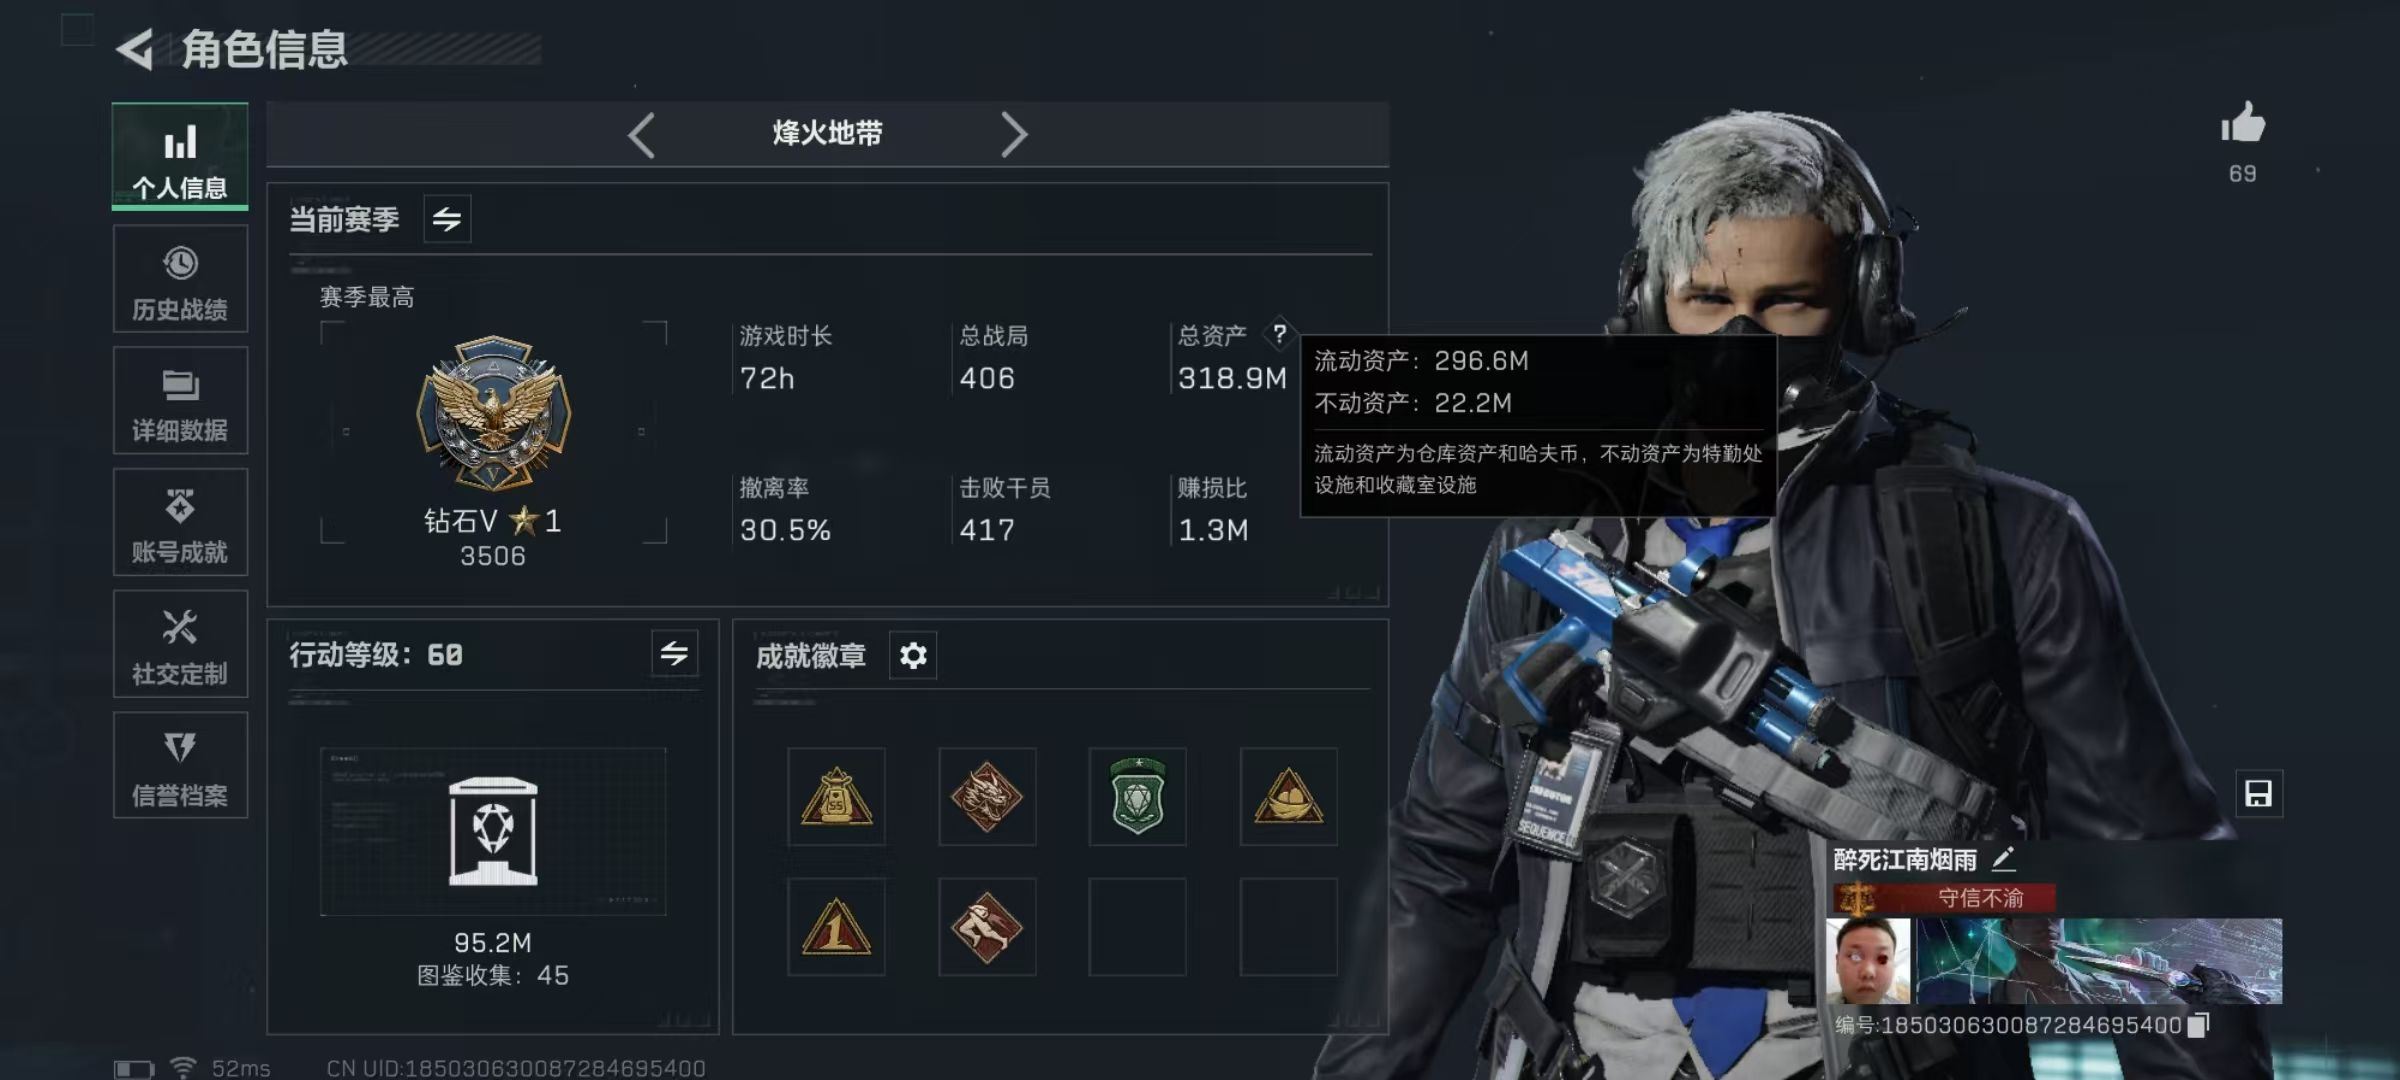
Task: Click the 钻石V rank emblem
Action: click(493, 413)
